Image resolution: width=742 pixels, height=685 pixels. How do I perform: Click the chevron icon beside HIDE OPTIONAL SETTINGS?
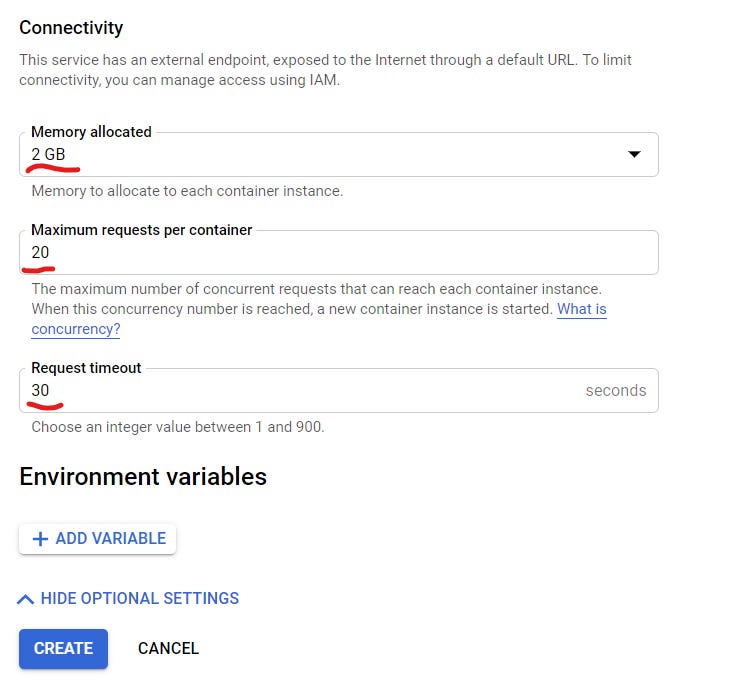(26, 599)
